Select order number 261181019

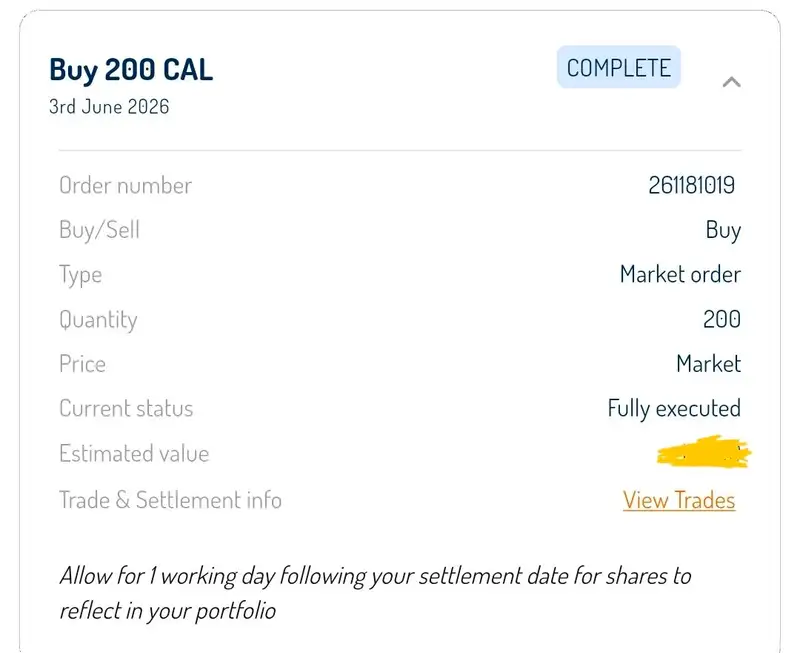click(x=692, y=185)
